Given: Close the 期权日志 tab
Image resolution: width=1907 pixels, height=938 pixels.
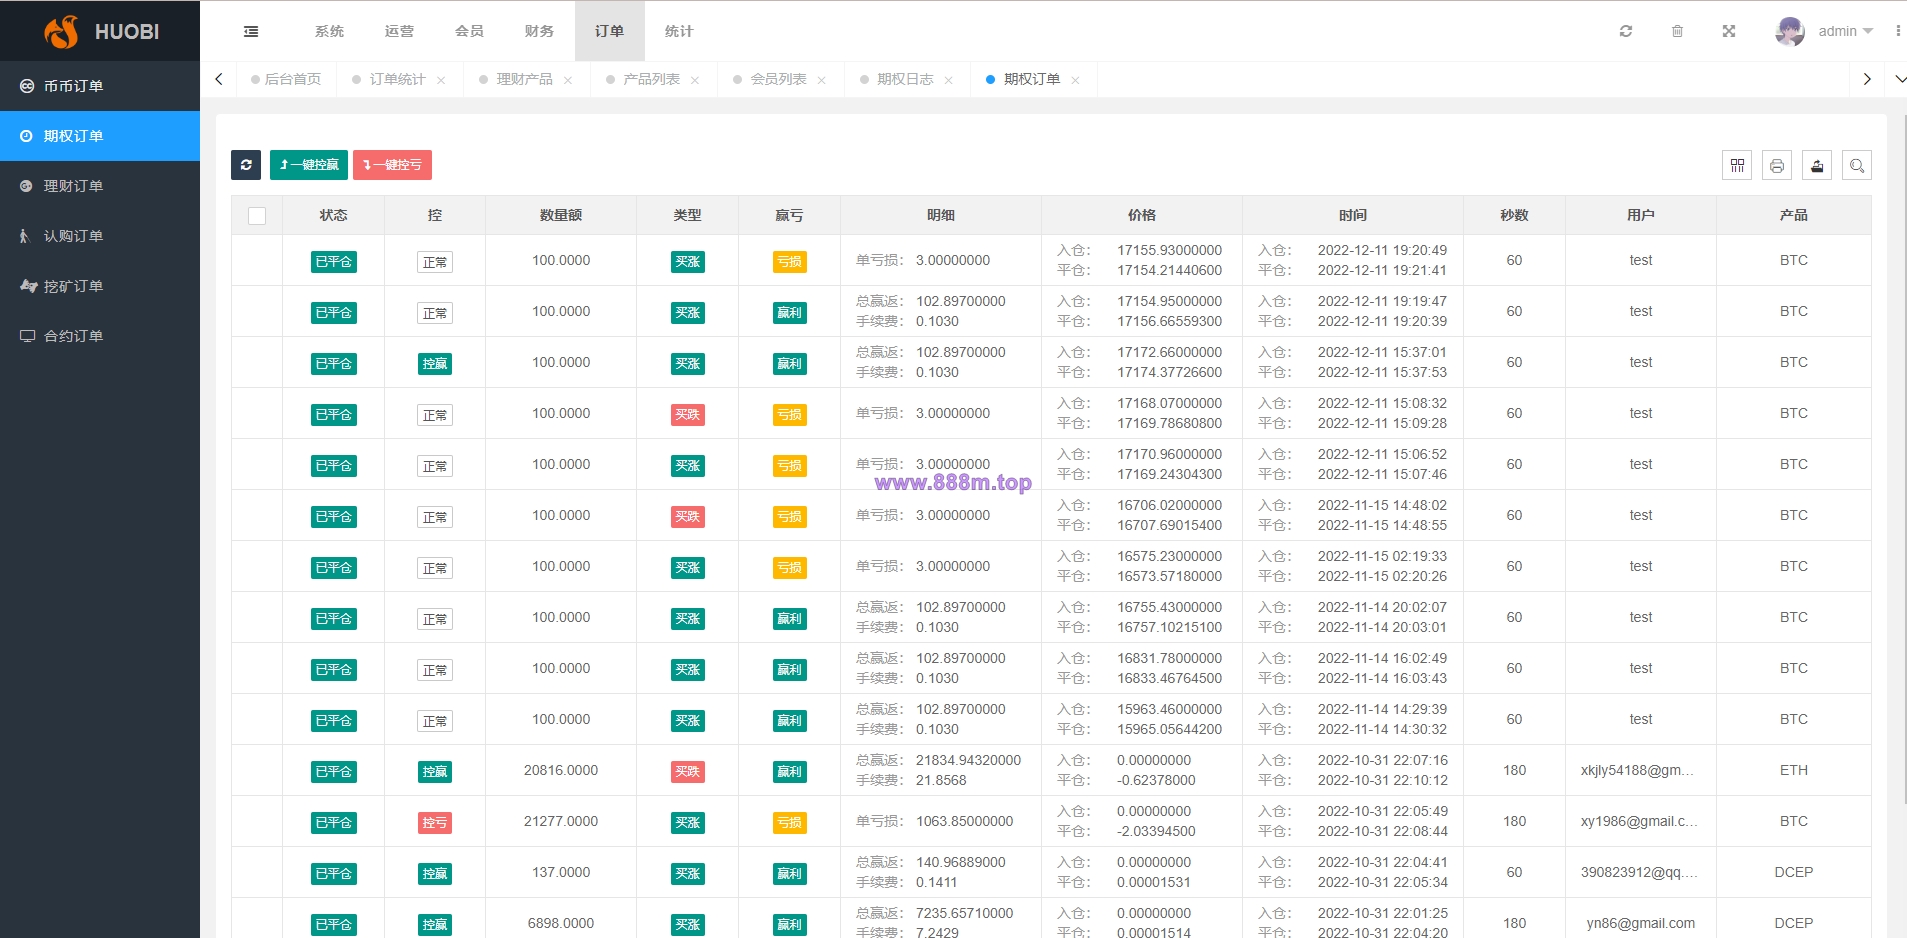Looking at the screenshot, I should pos(949,80).
